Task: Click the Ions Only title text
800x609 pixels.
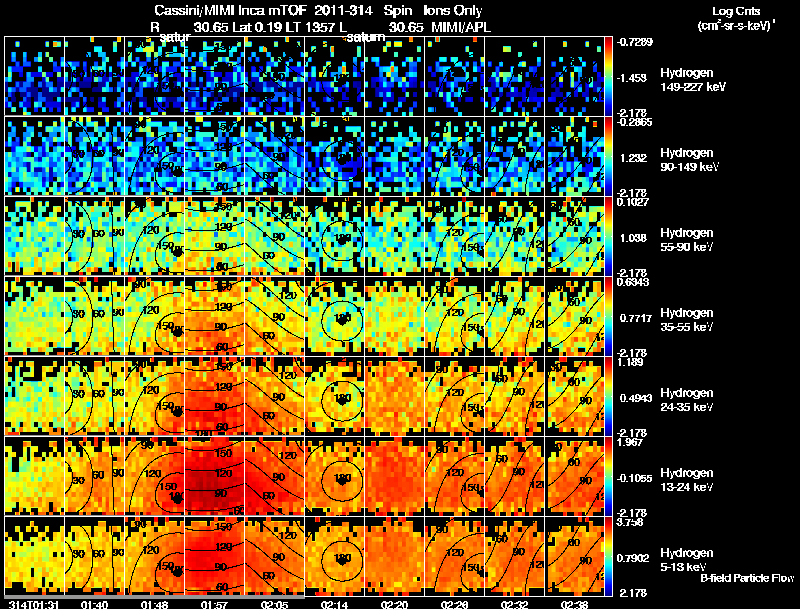Action: (x=452, y=10)
